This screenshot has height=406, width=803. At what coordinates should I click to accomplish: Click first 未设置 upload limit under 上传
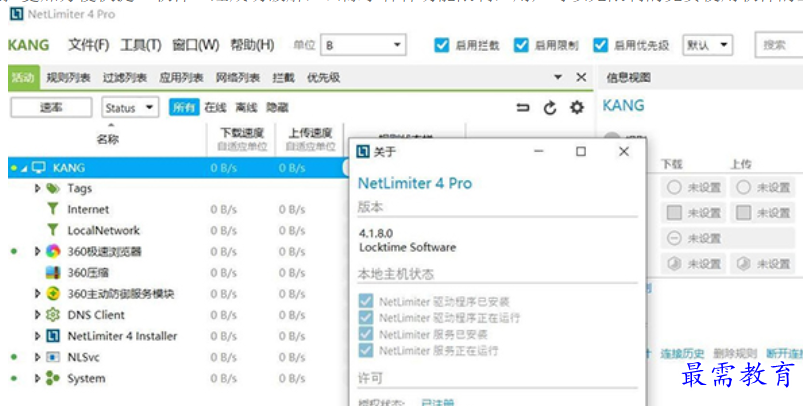pos(763,187)
